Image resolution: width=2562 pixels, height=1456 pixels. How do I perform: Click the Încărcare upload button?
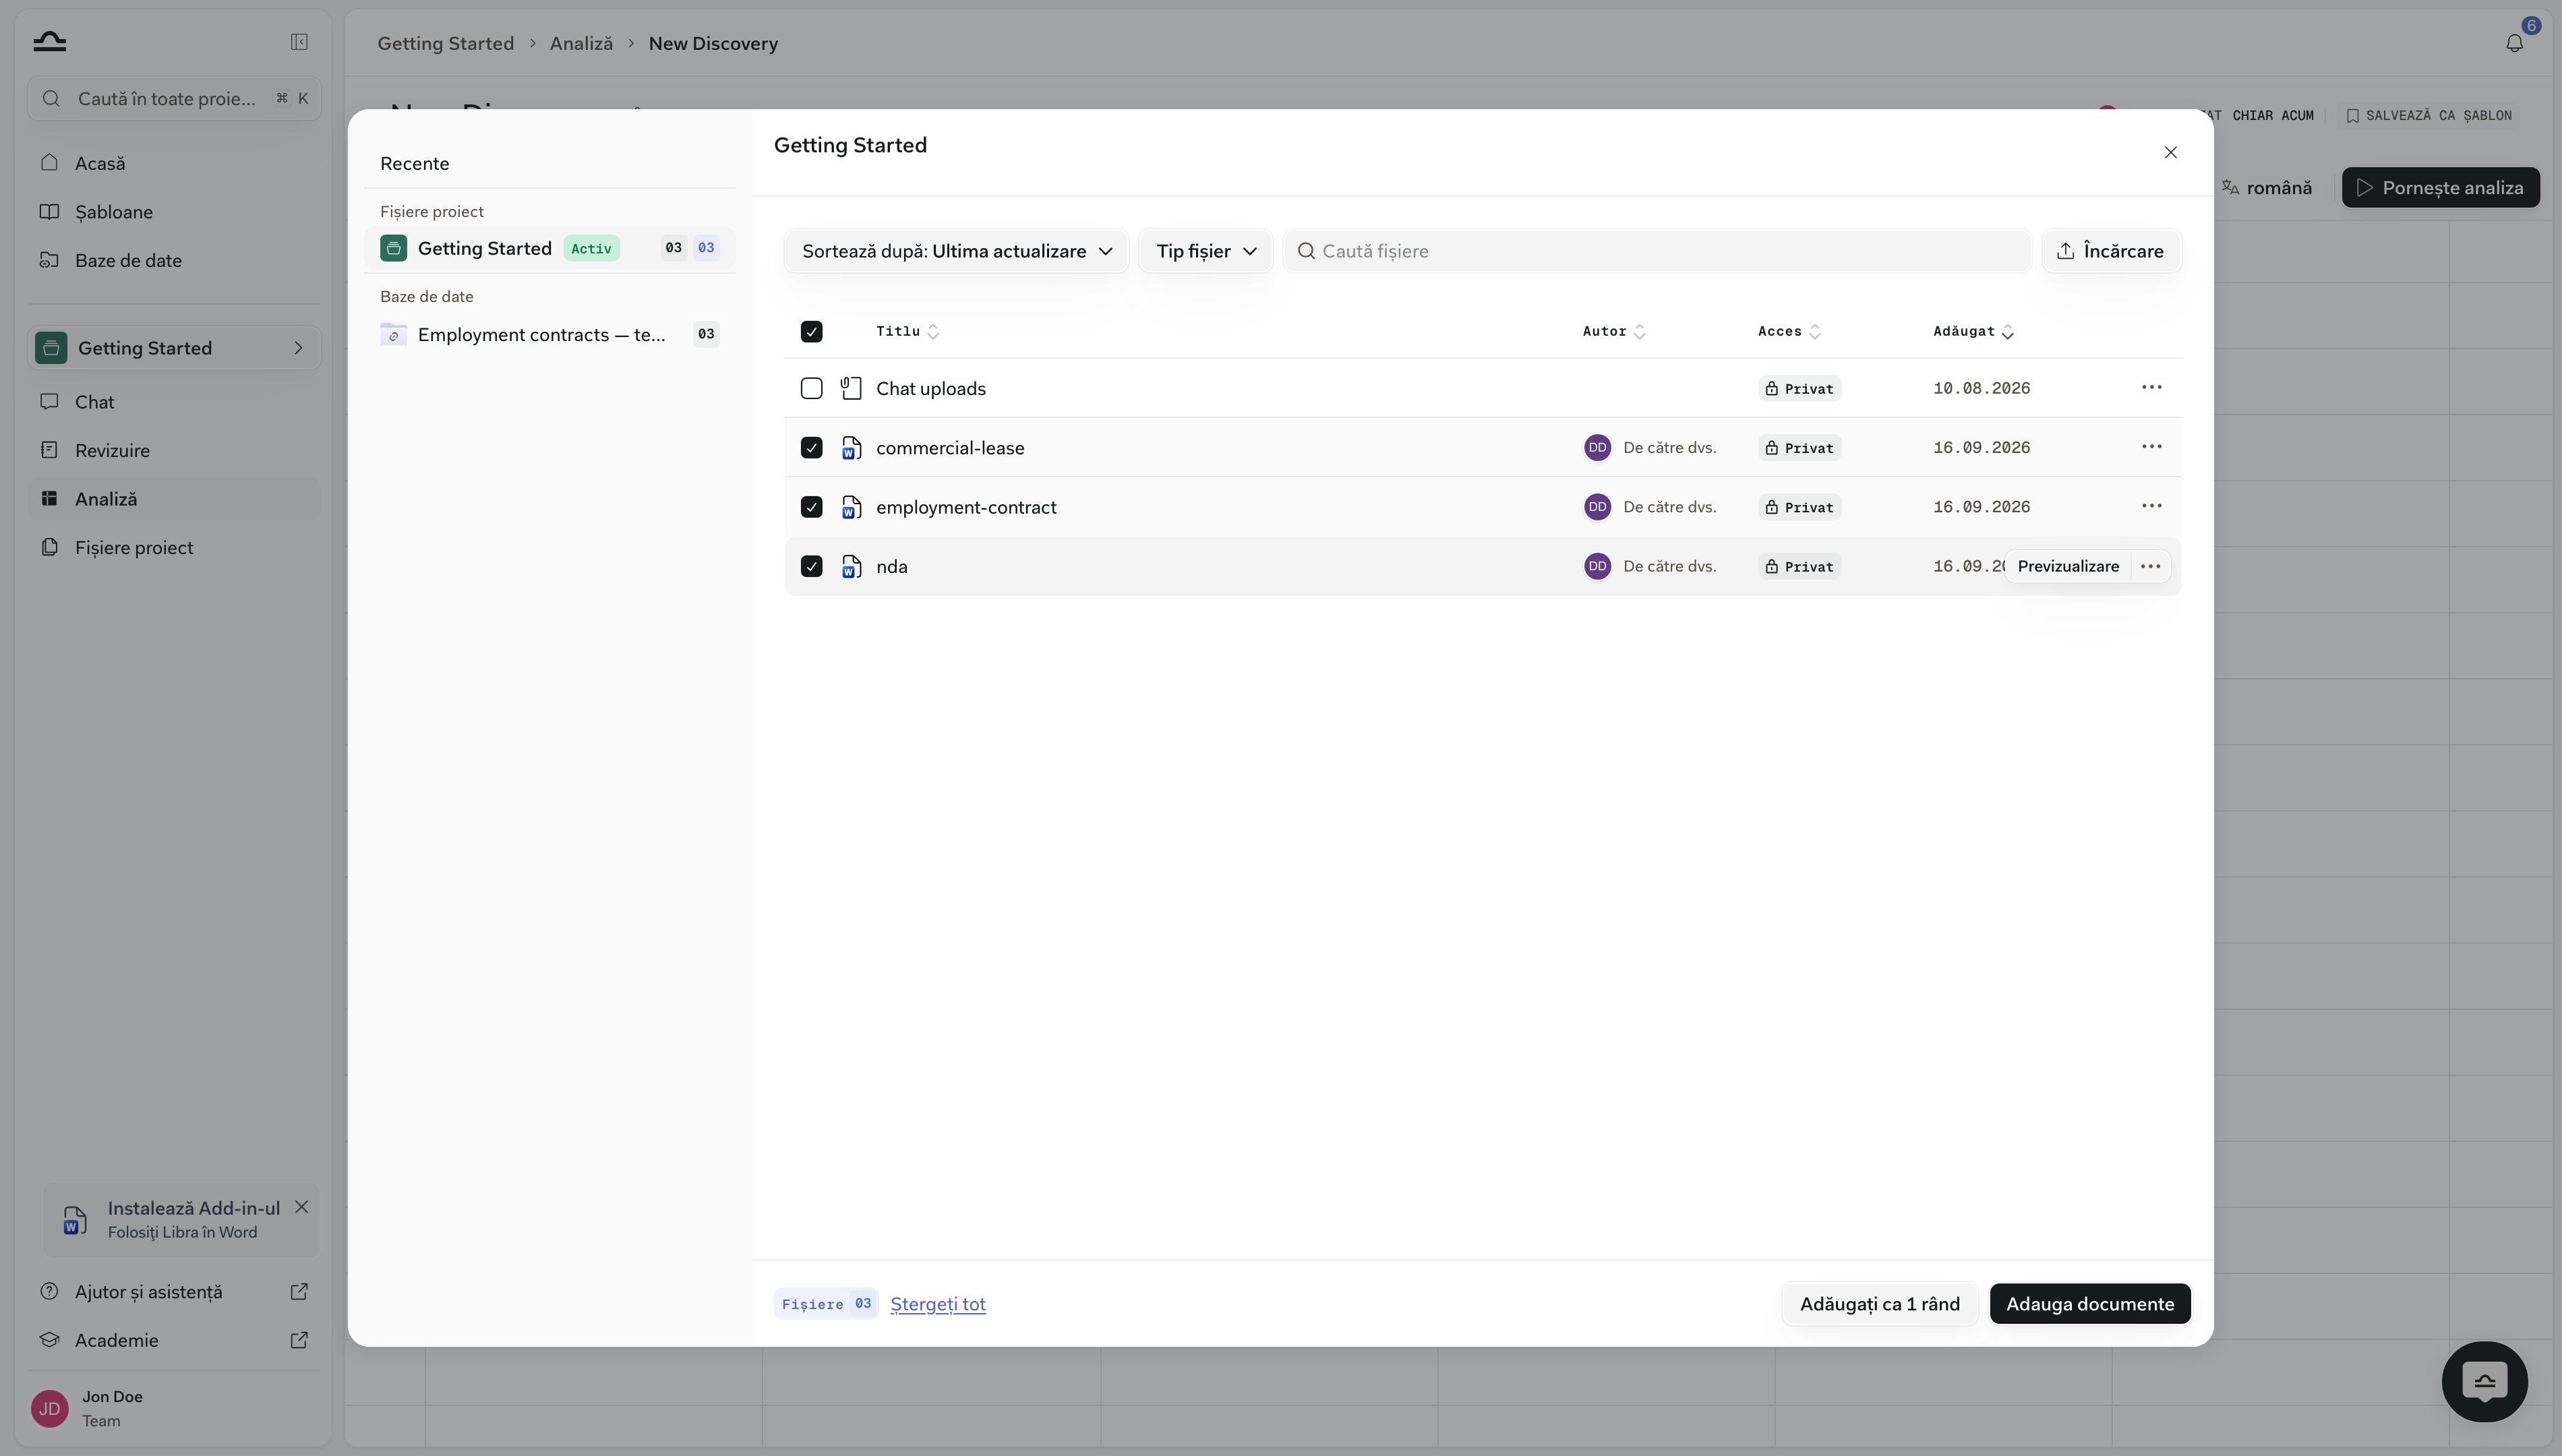2110,251
